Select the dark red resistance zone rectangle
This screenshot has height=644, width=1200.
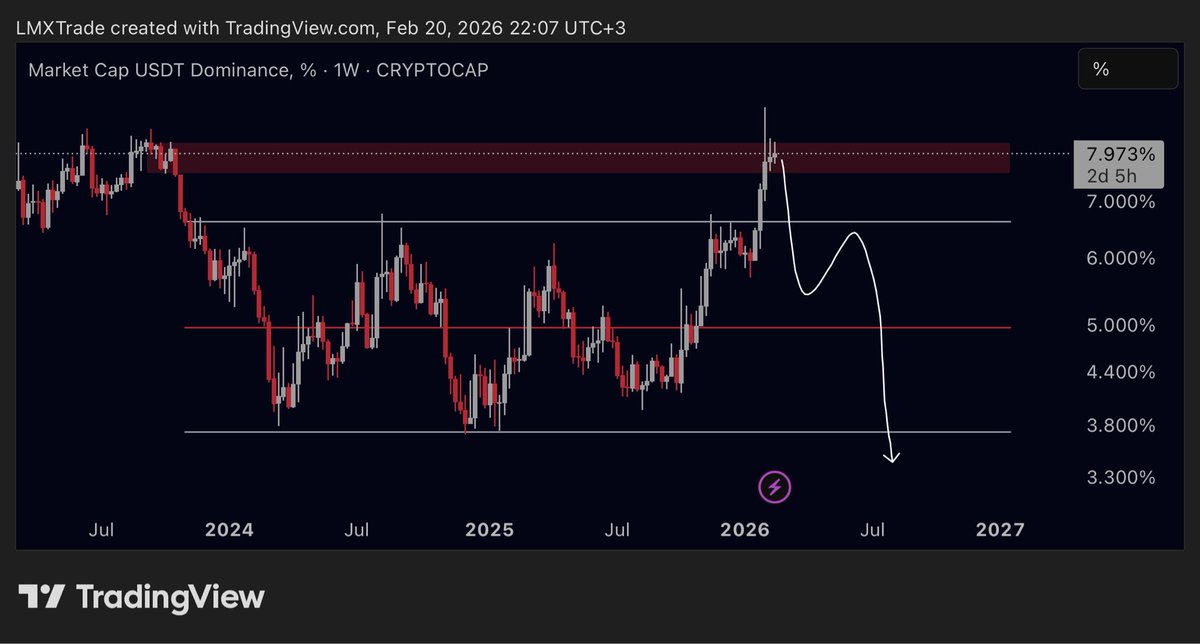point(578,157)
